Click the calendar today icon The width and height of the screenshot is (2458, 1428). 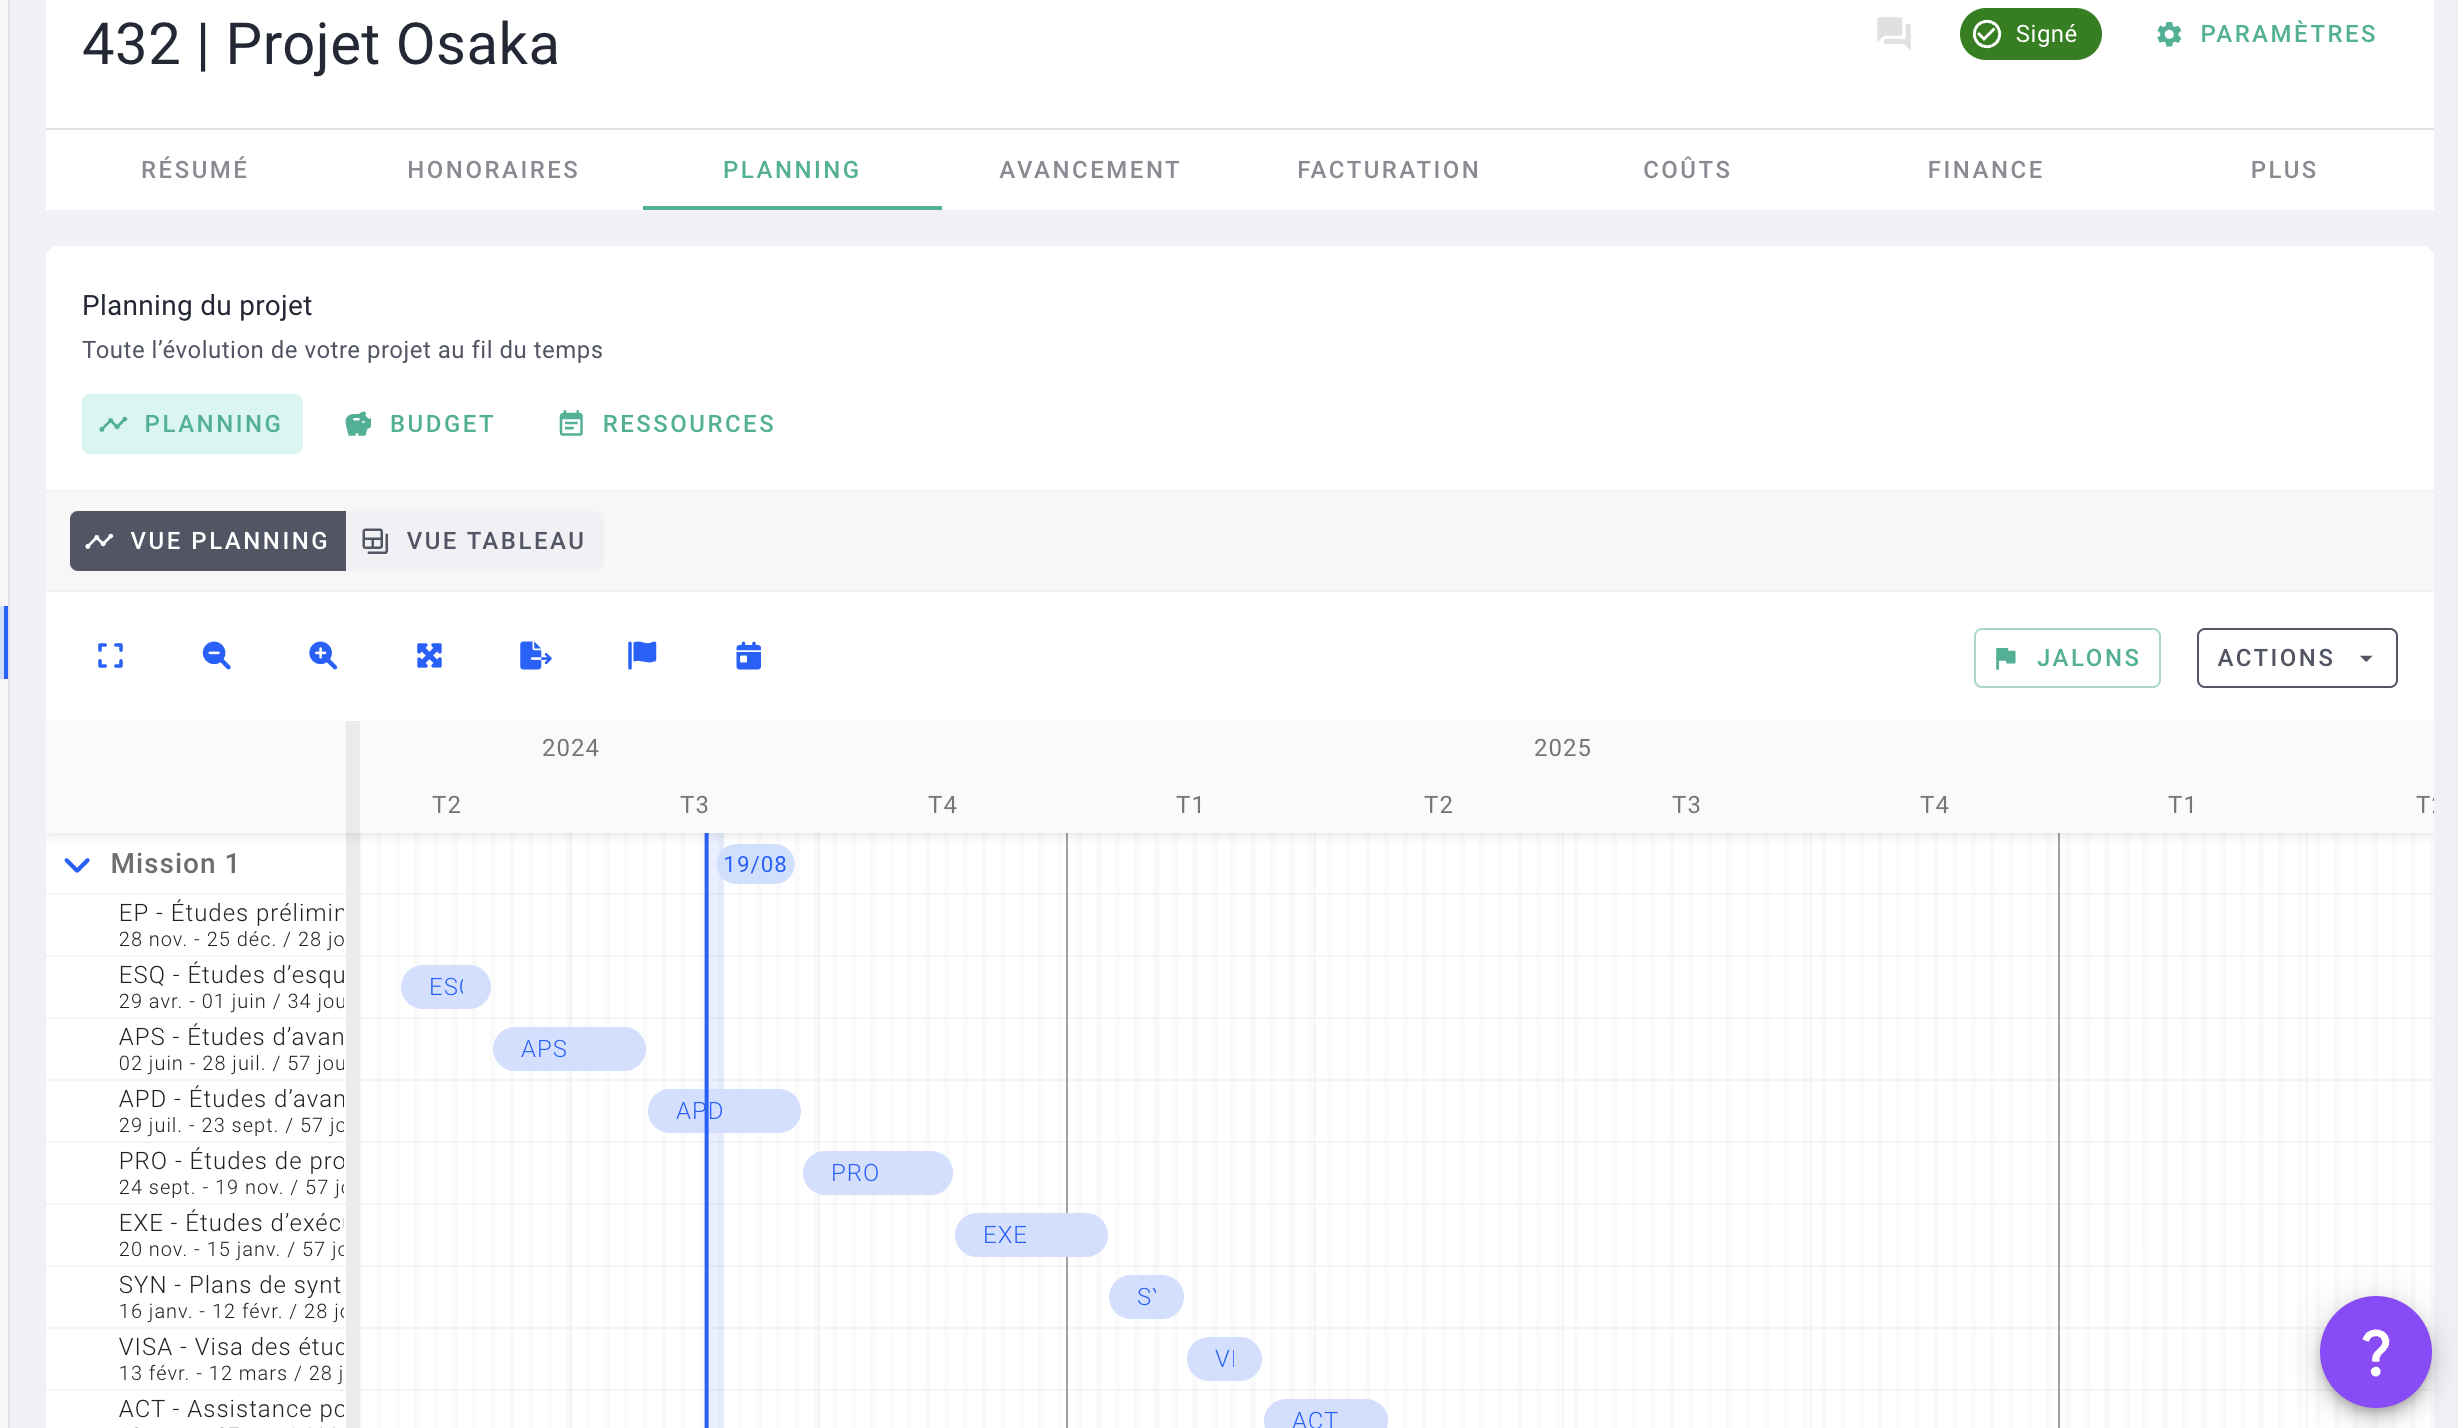point(748,656)
